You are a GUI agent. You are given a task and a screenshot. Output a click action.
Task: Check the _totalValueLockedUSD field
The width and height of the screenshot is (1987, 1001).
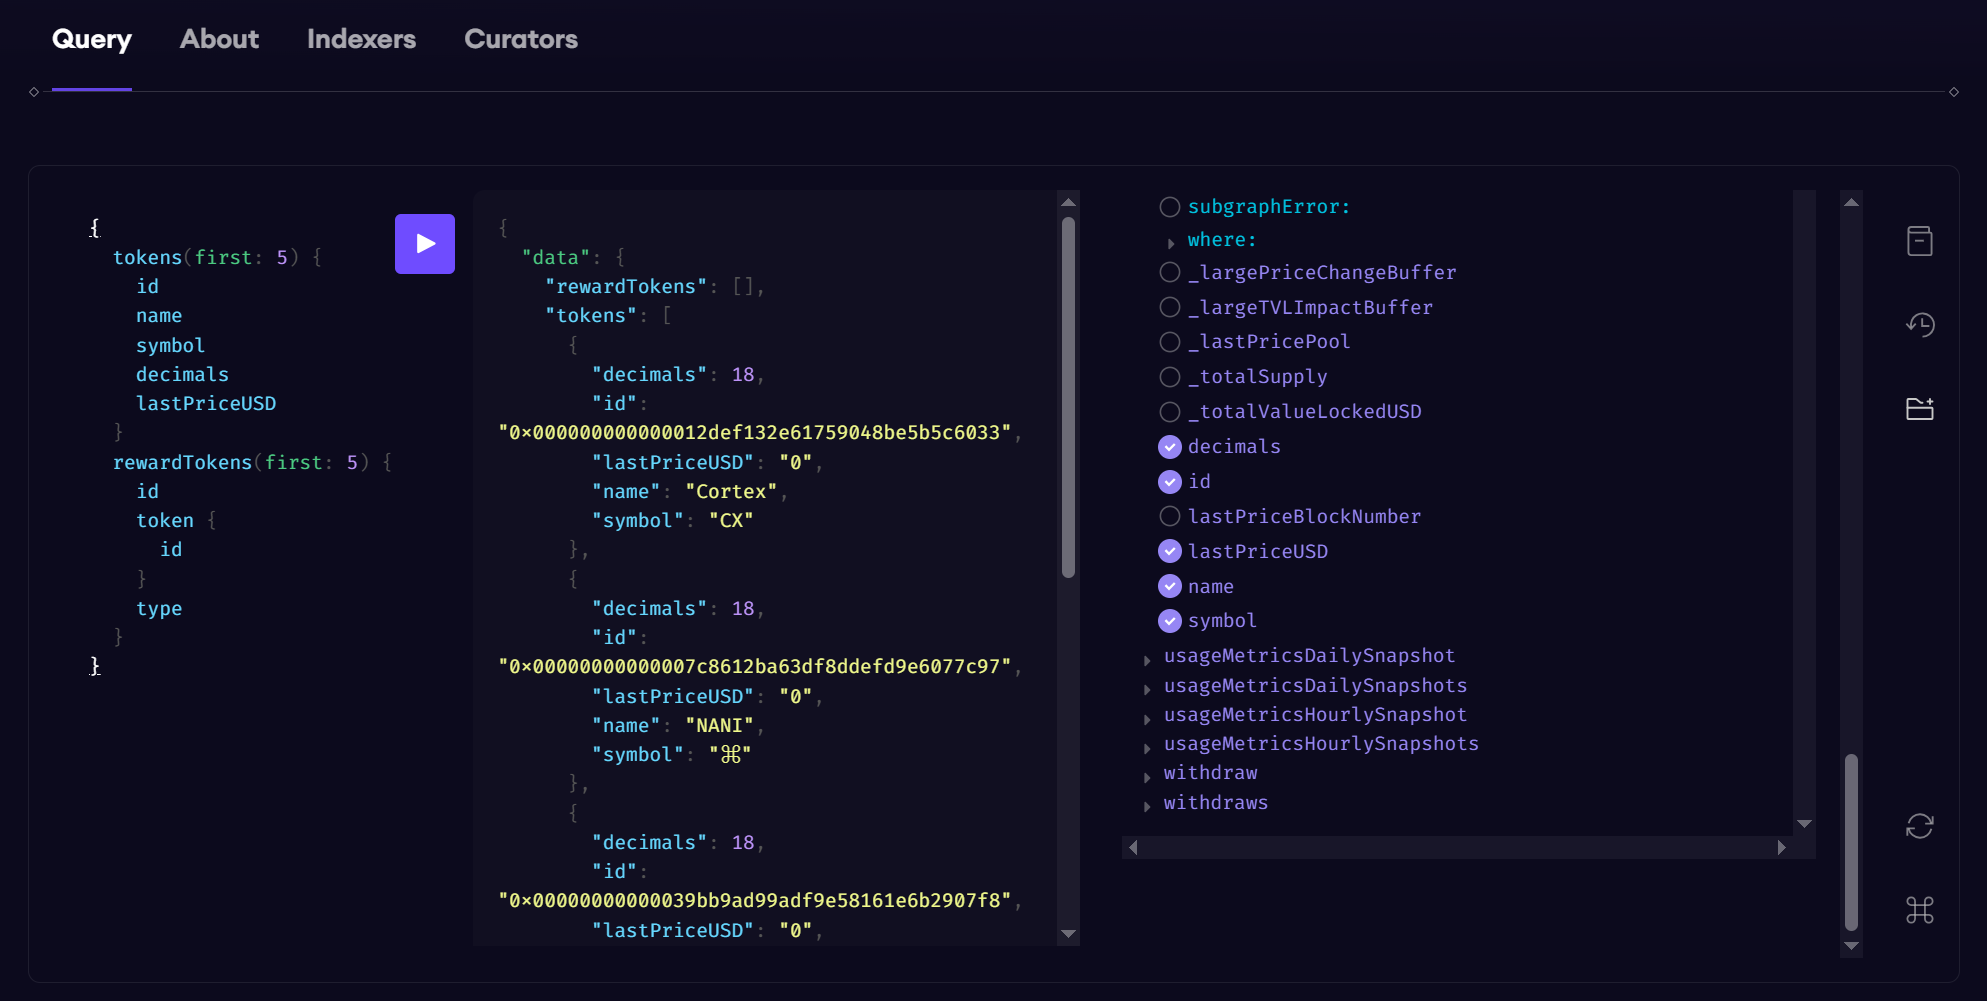(1170, 412)
